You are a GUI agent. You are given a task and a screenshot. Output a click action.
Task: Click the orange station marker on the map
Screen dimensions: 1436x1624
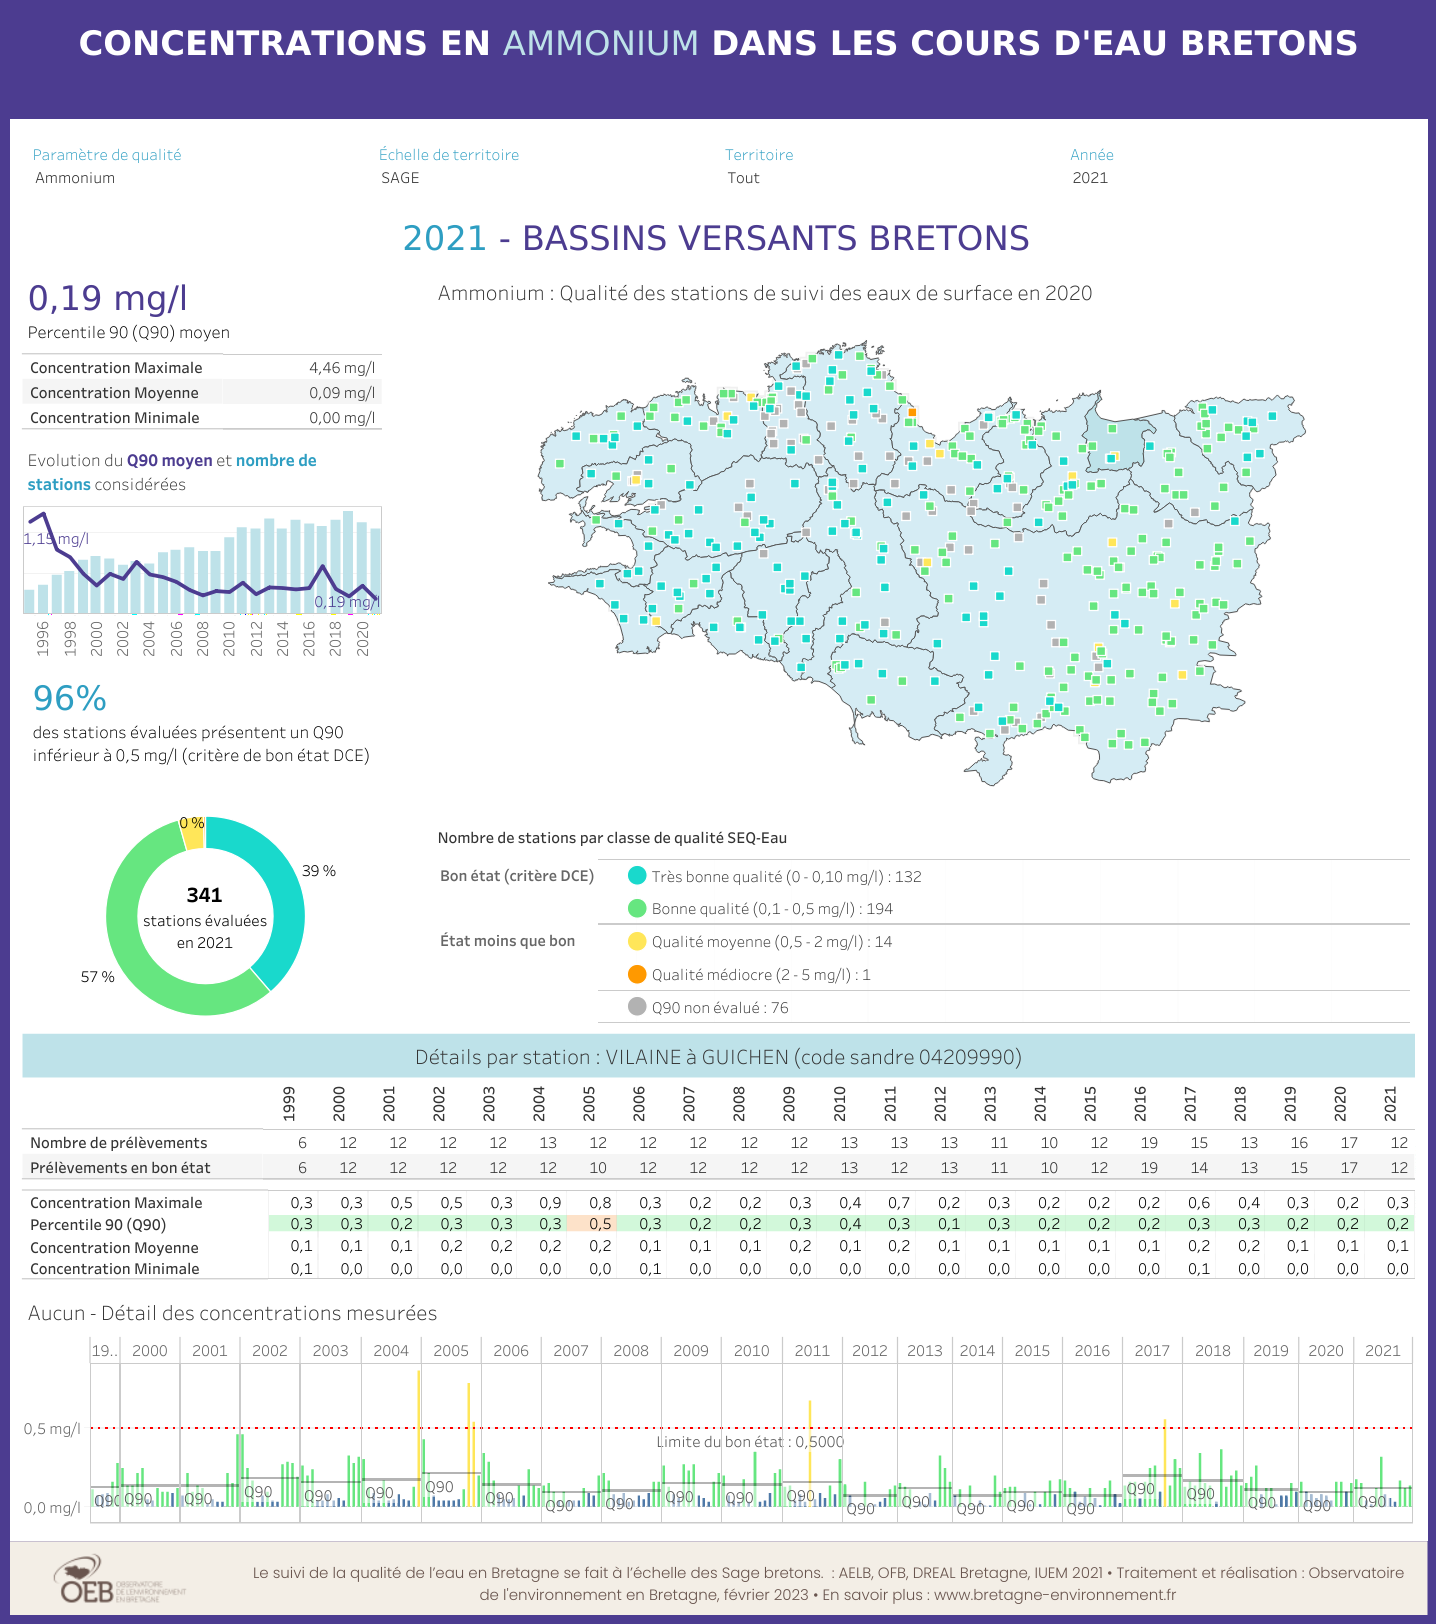click(912, 412)
